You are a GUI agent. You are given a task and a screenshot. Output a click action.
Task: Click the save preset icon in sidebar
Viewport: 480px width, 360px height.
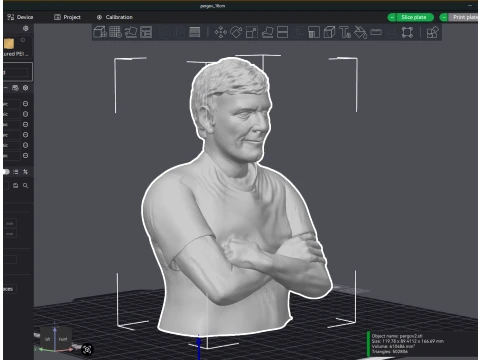(x=16, y=186)
